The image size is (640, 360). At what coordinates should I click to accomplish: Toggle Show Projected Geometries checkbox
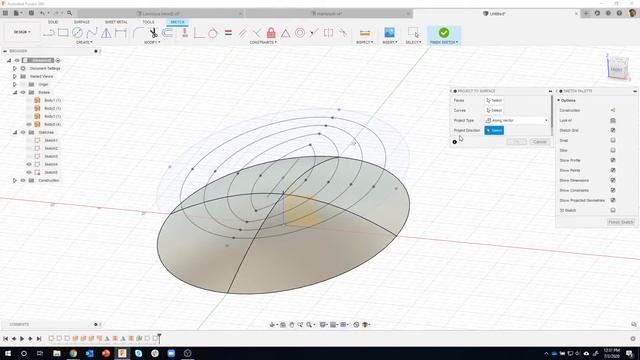[x=613, y=200]
